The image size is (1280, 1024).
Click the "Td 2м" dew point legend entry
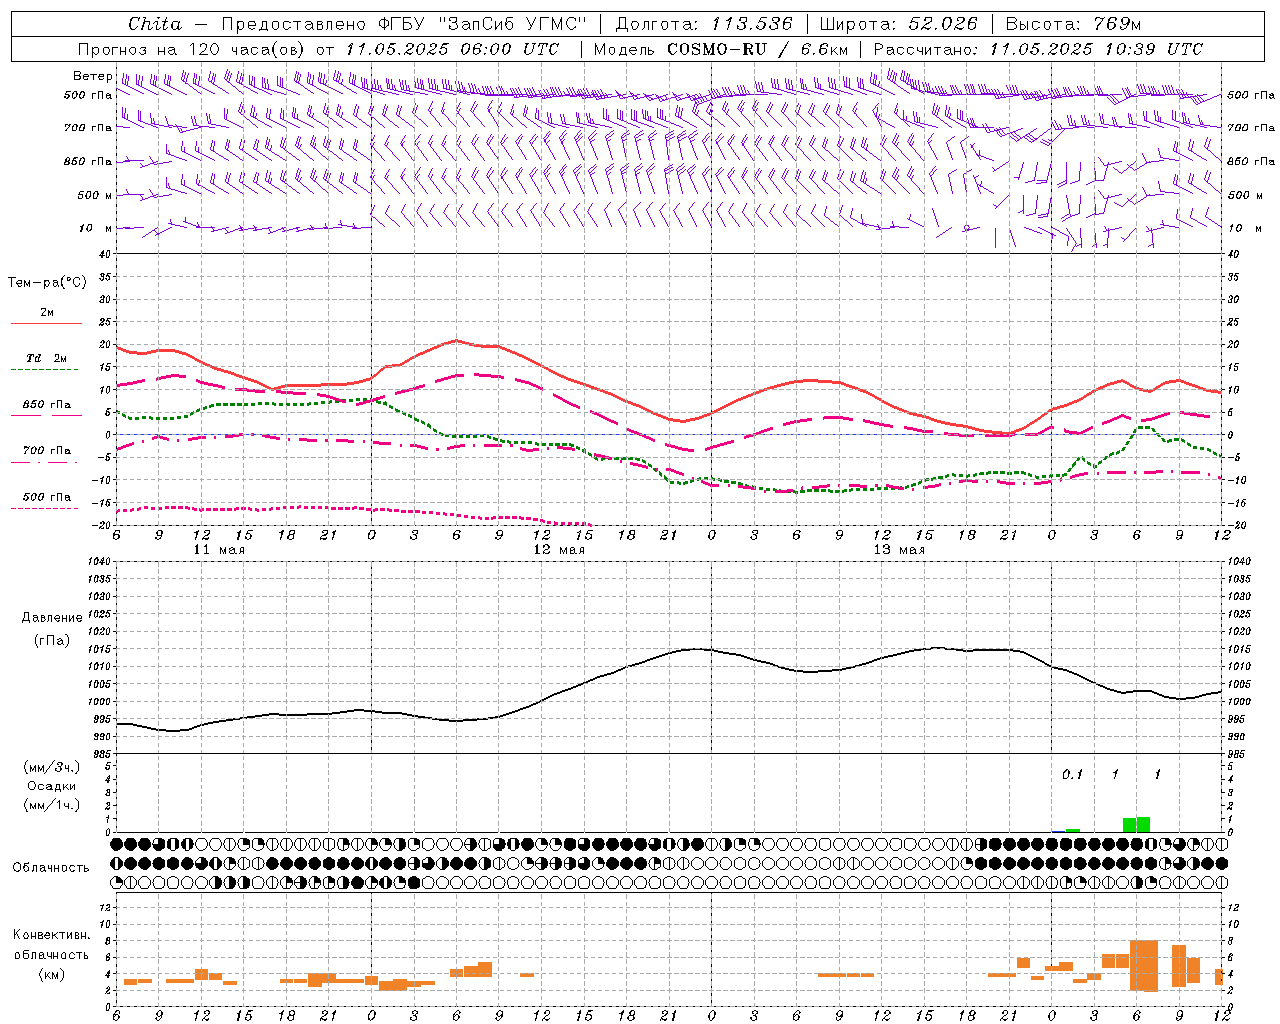[x=47, y=358]
